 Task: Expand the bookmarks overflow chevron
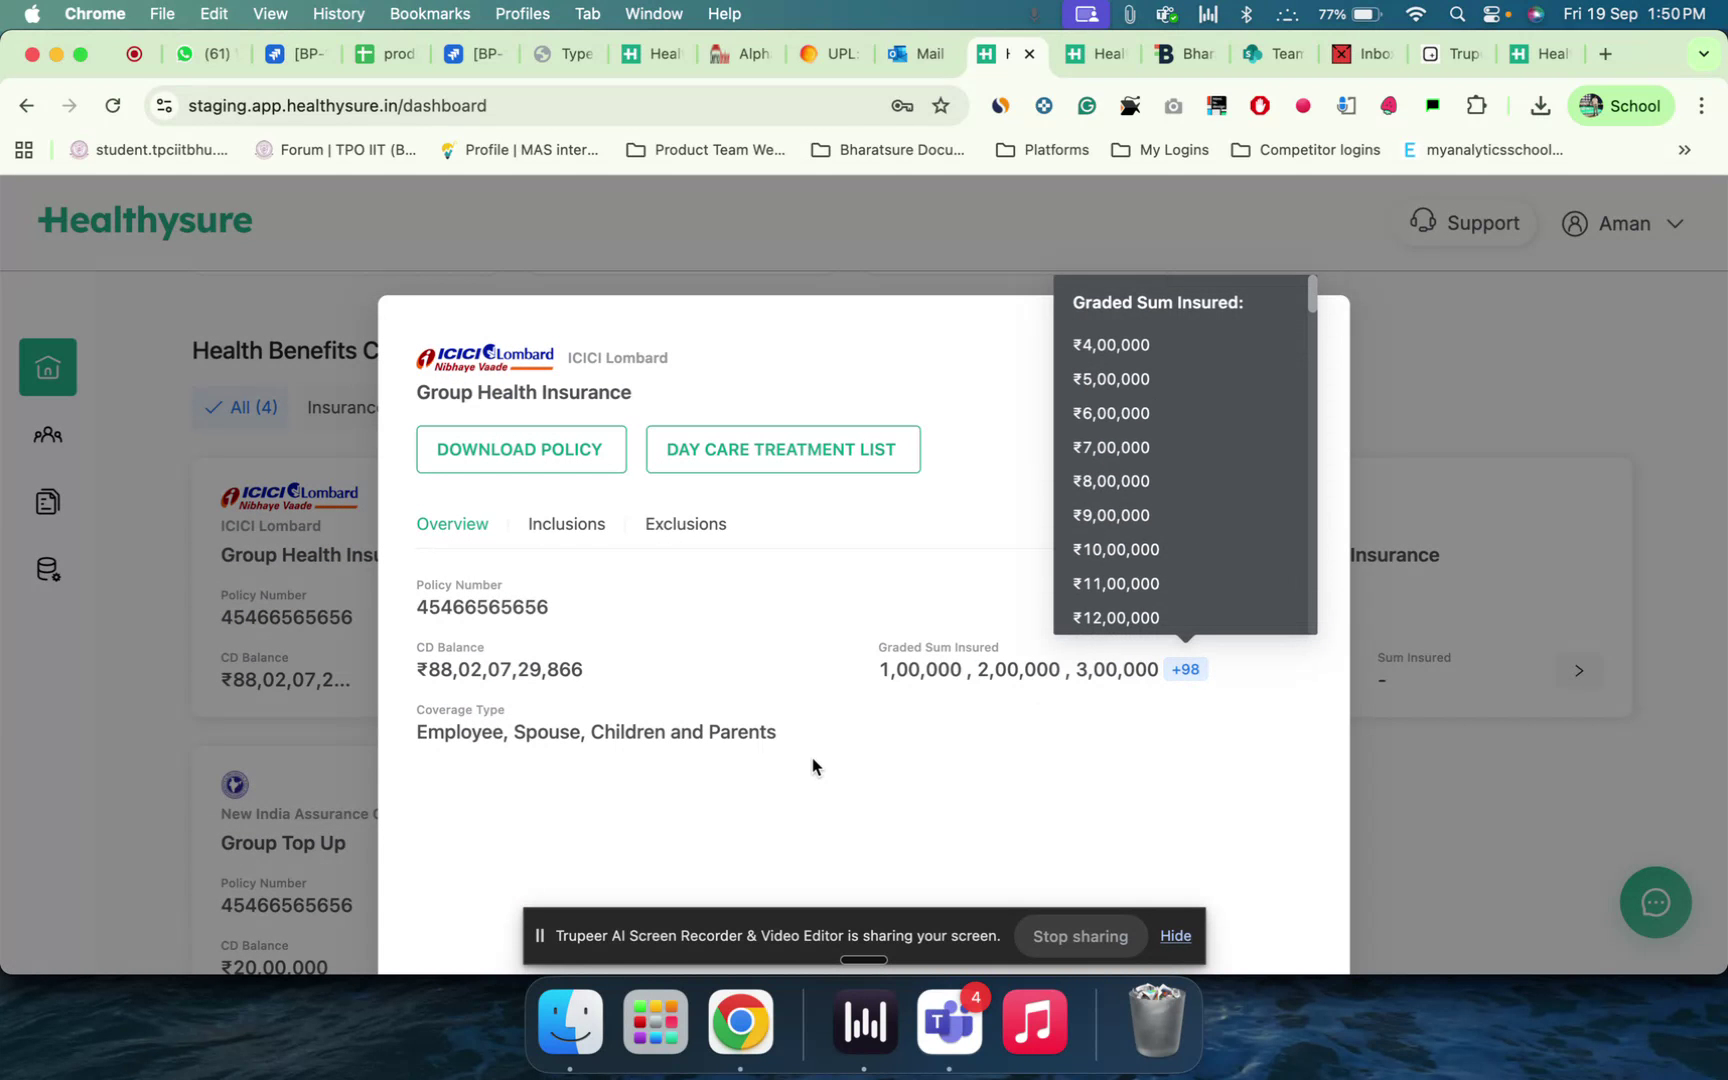[x=1684, y=150]
